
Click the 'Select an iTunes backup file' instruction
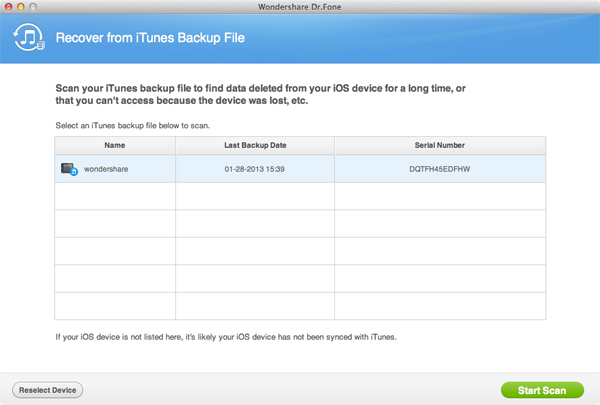point(133,126)
